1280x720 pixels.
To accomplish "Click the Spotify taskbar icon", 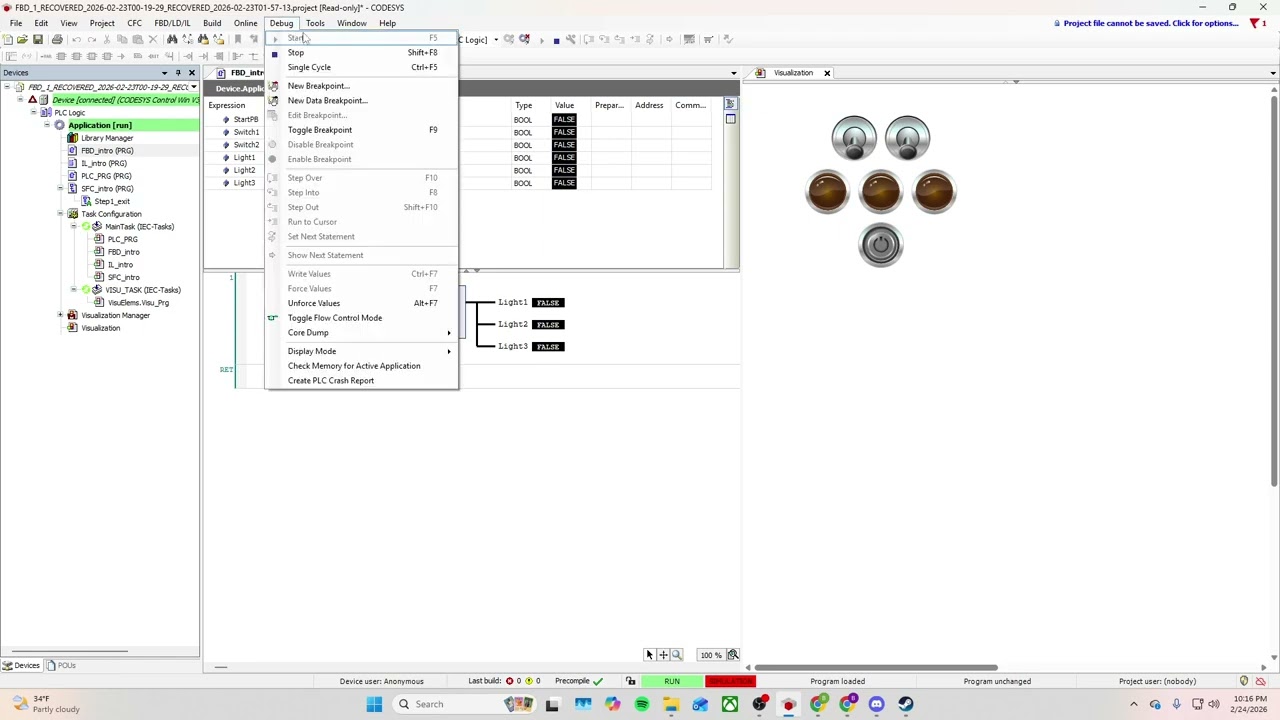I will 642,704.
